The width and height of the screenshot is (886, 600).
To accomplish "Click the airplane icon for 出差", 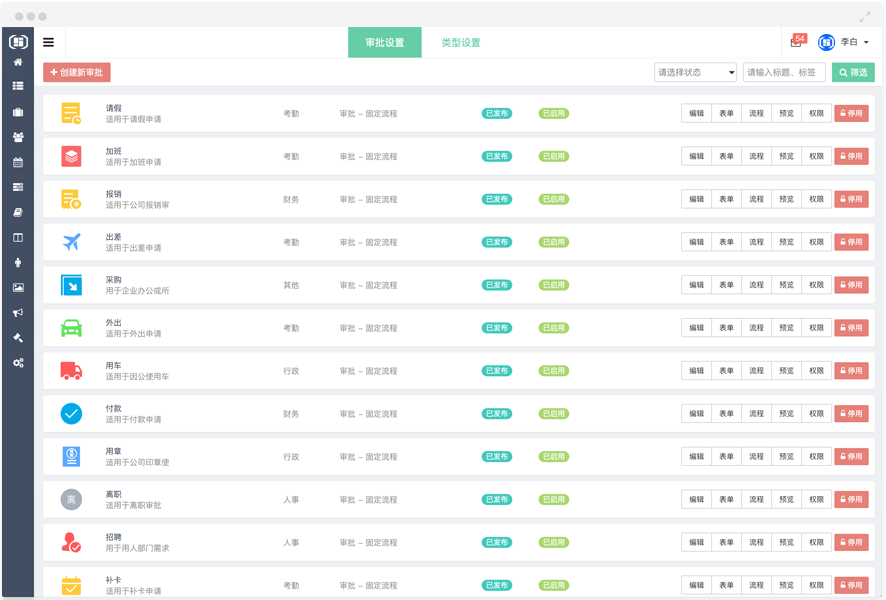I will 71,242.
